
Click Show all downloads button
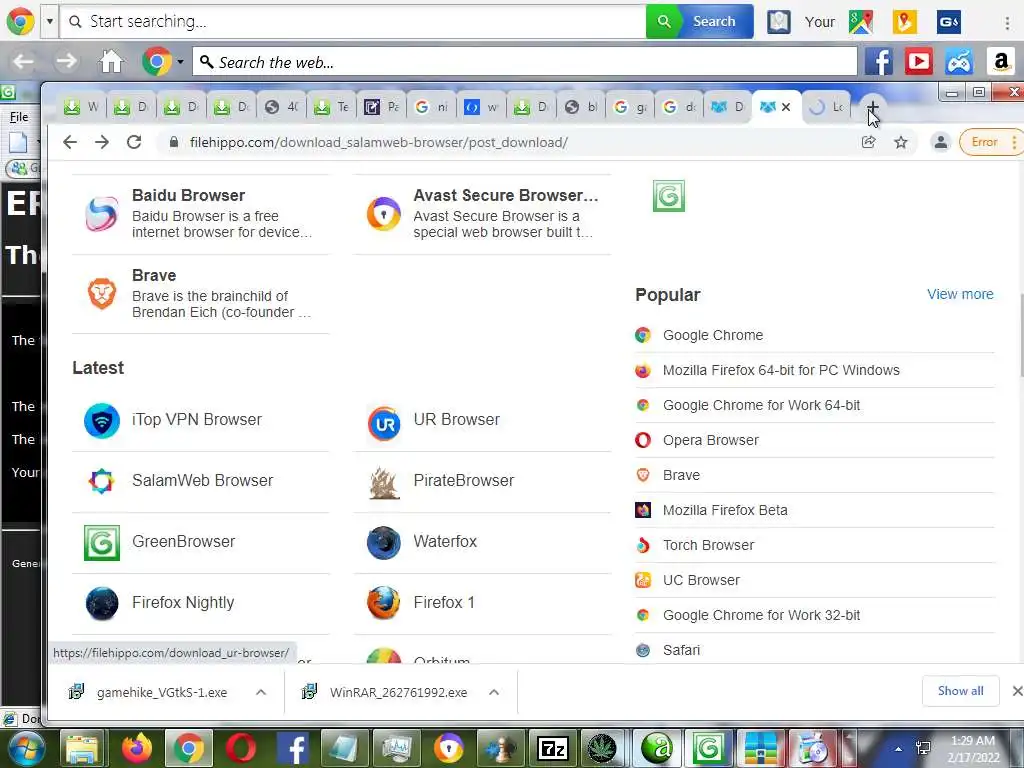960,691
